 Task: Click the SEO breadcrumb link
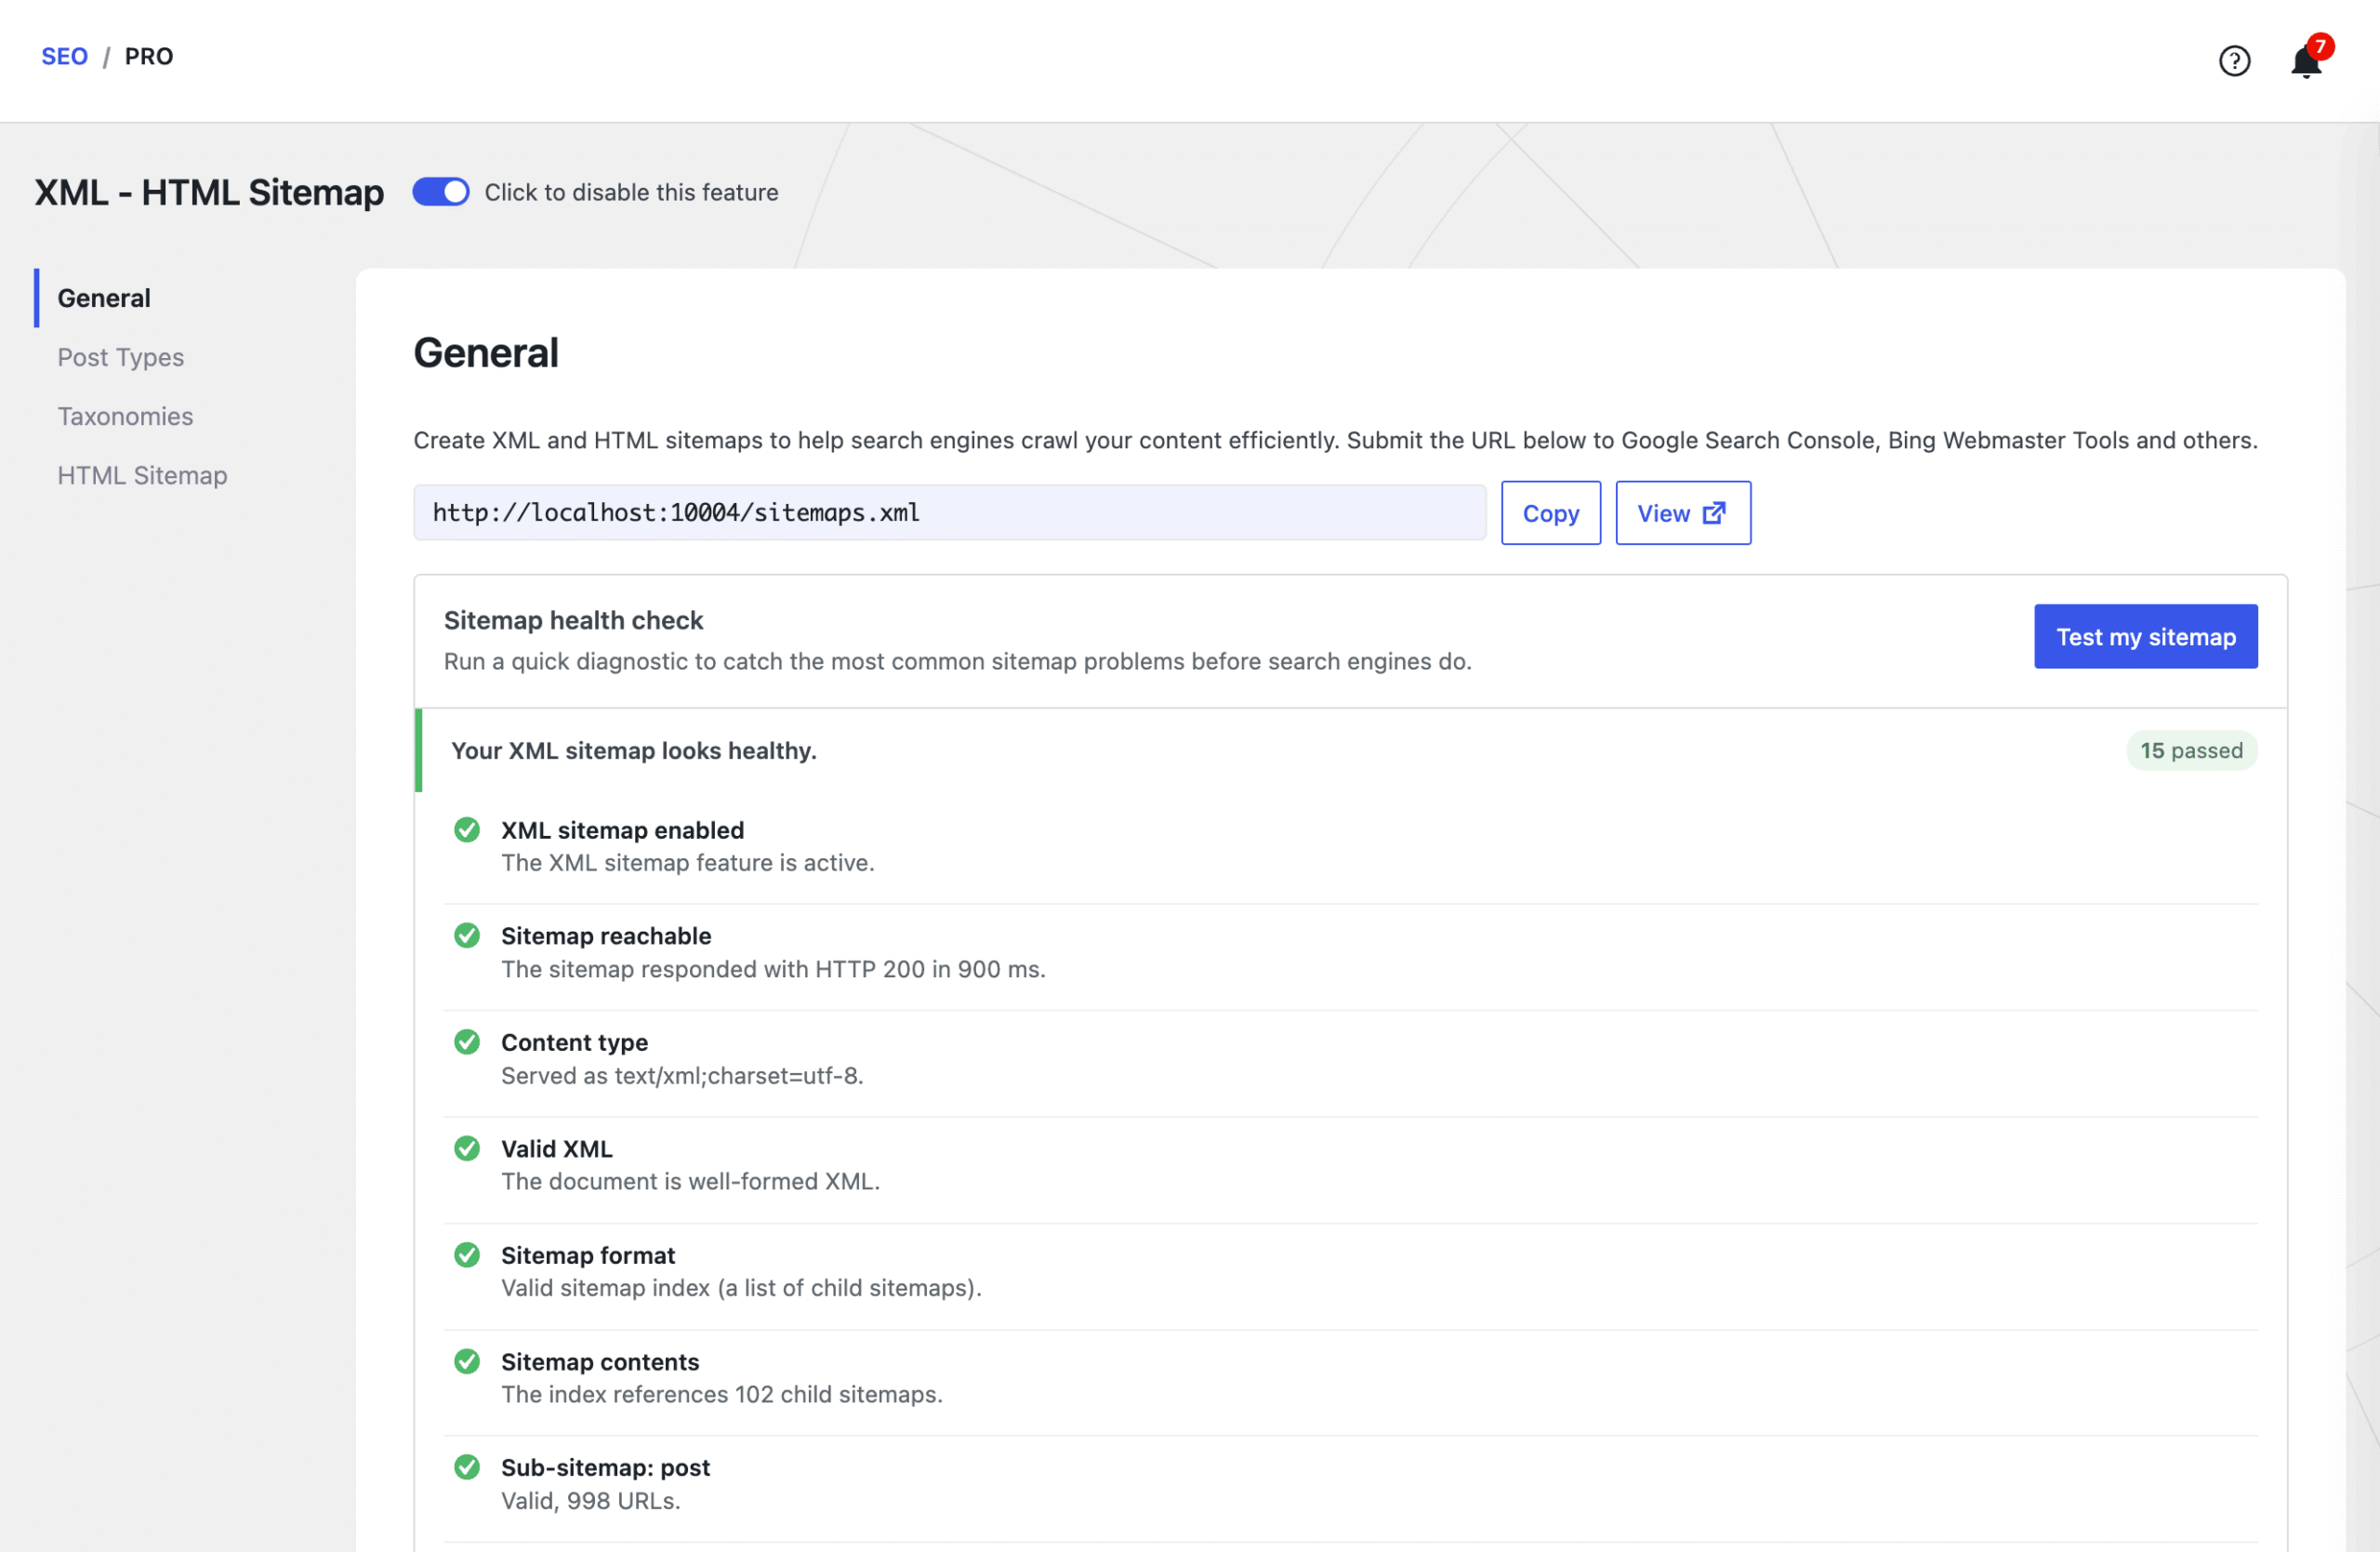[x=64, y=56]
